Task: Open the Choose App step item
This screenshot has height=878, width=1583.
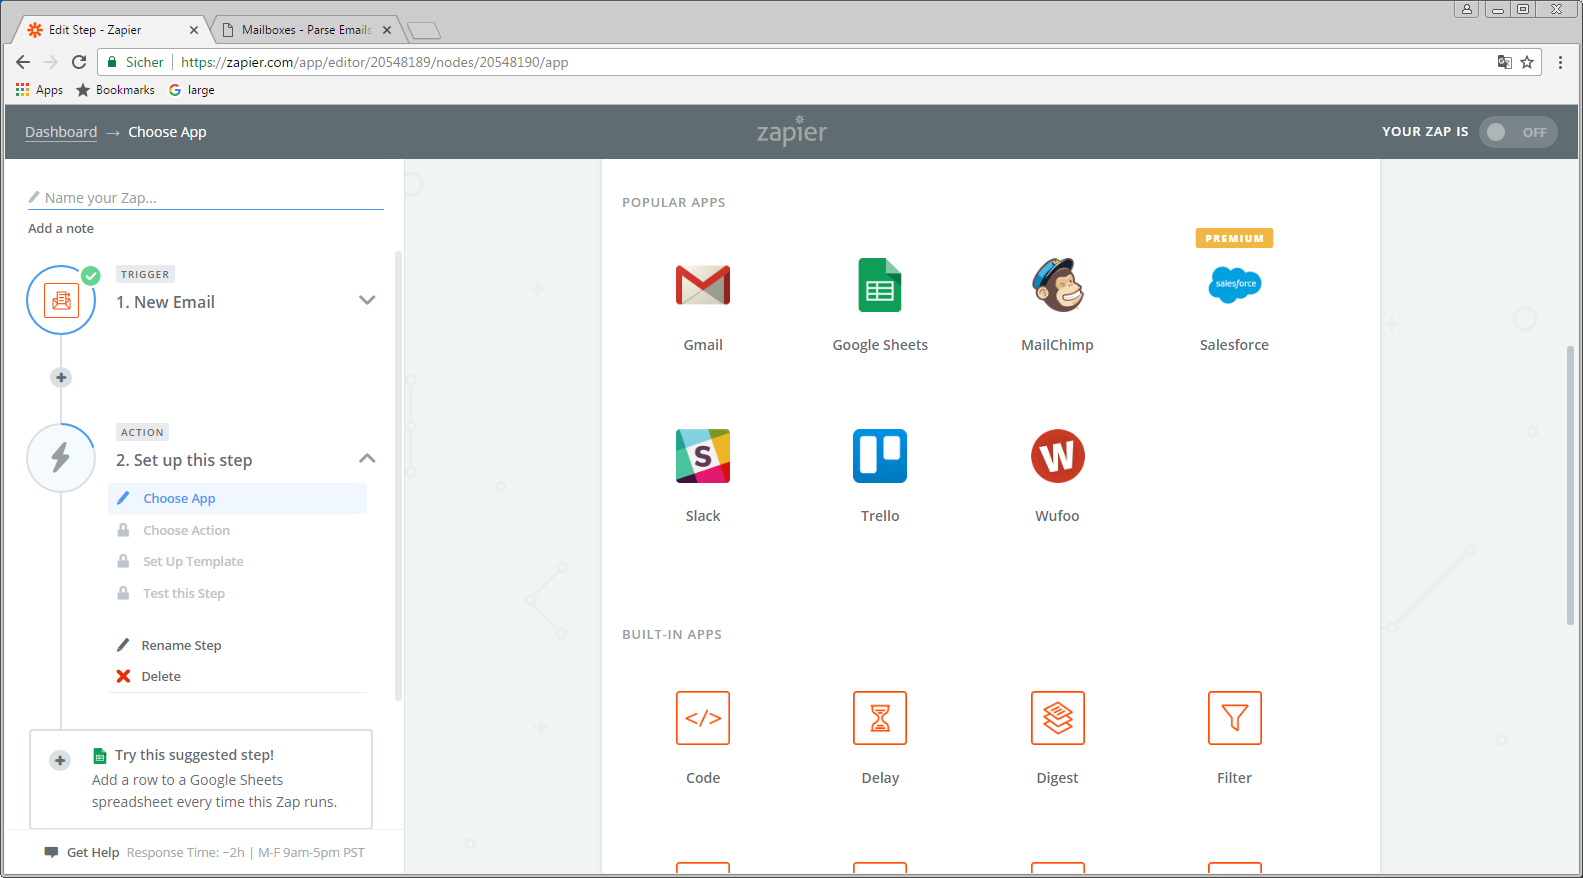Action: click(179, 498)
